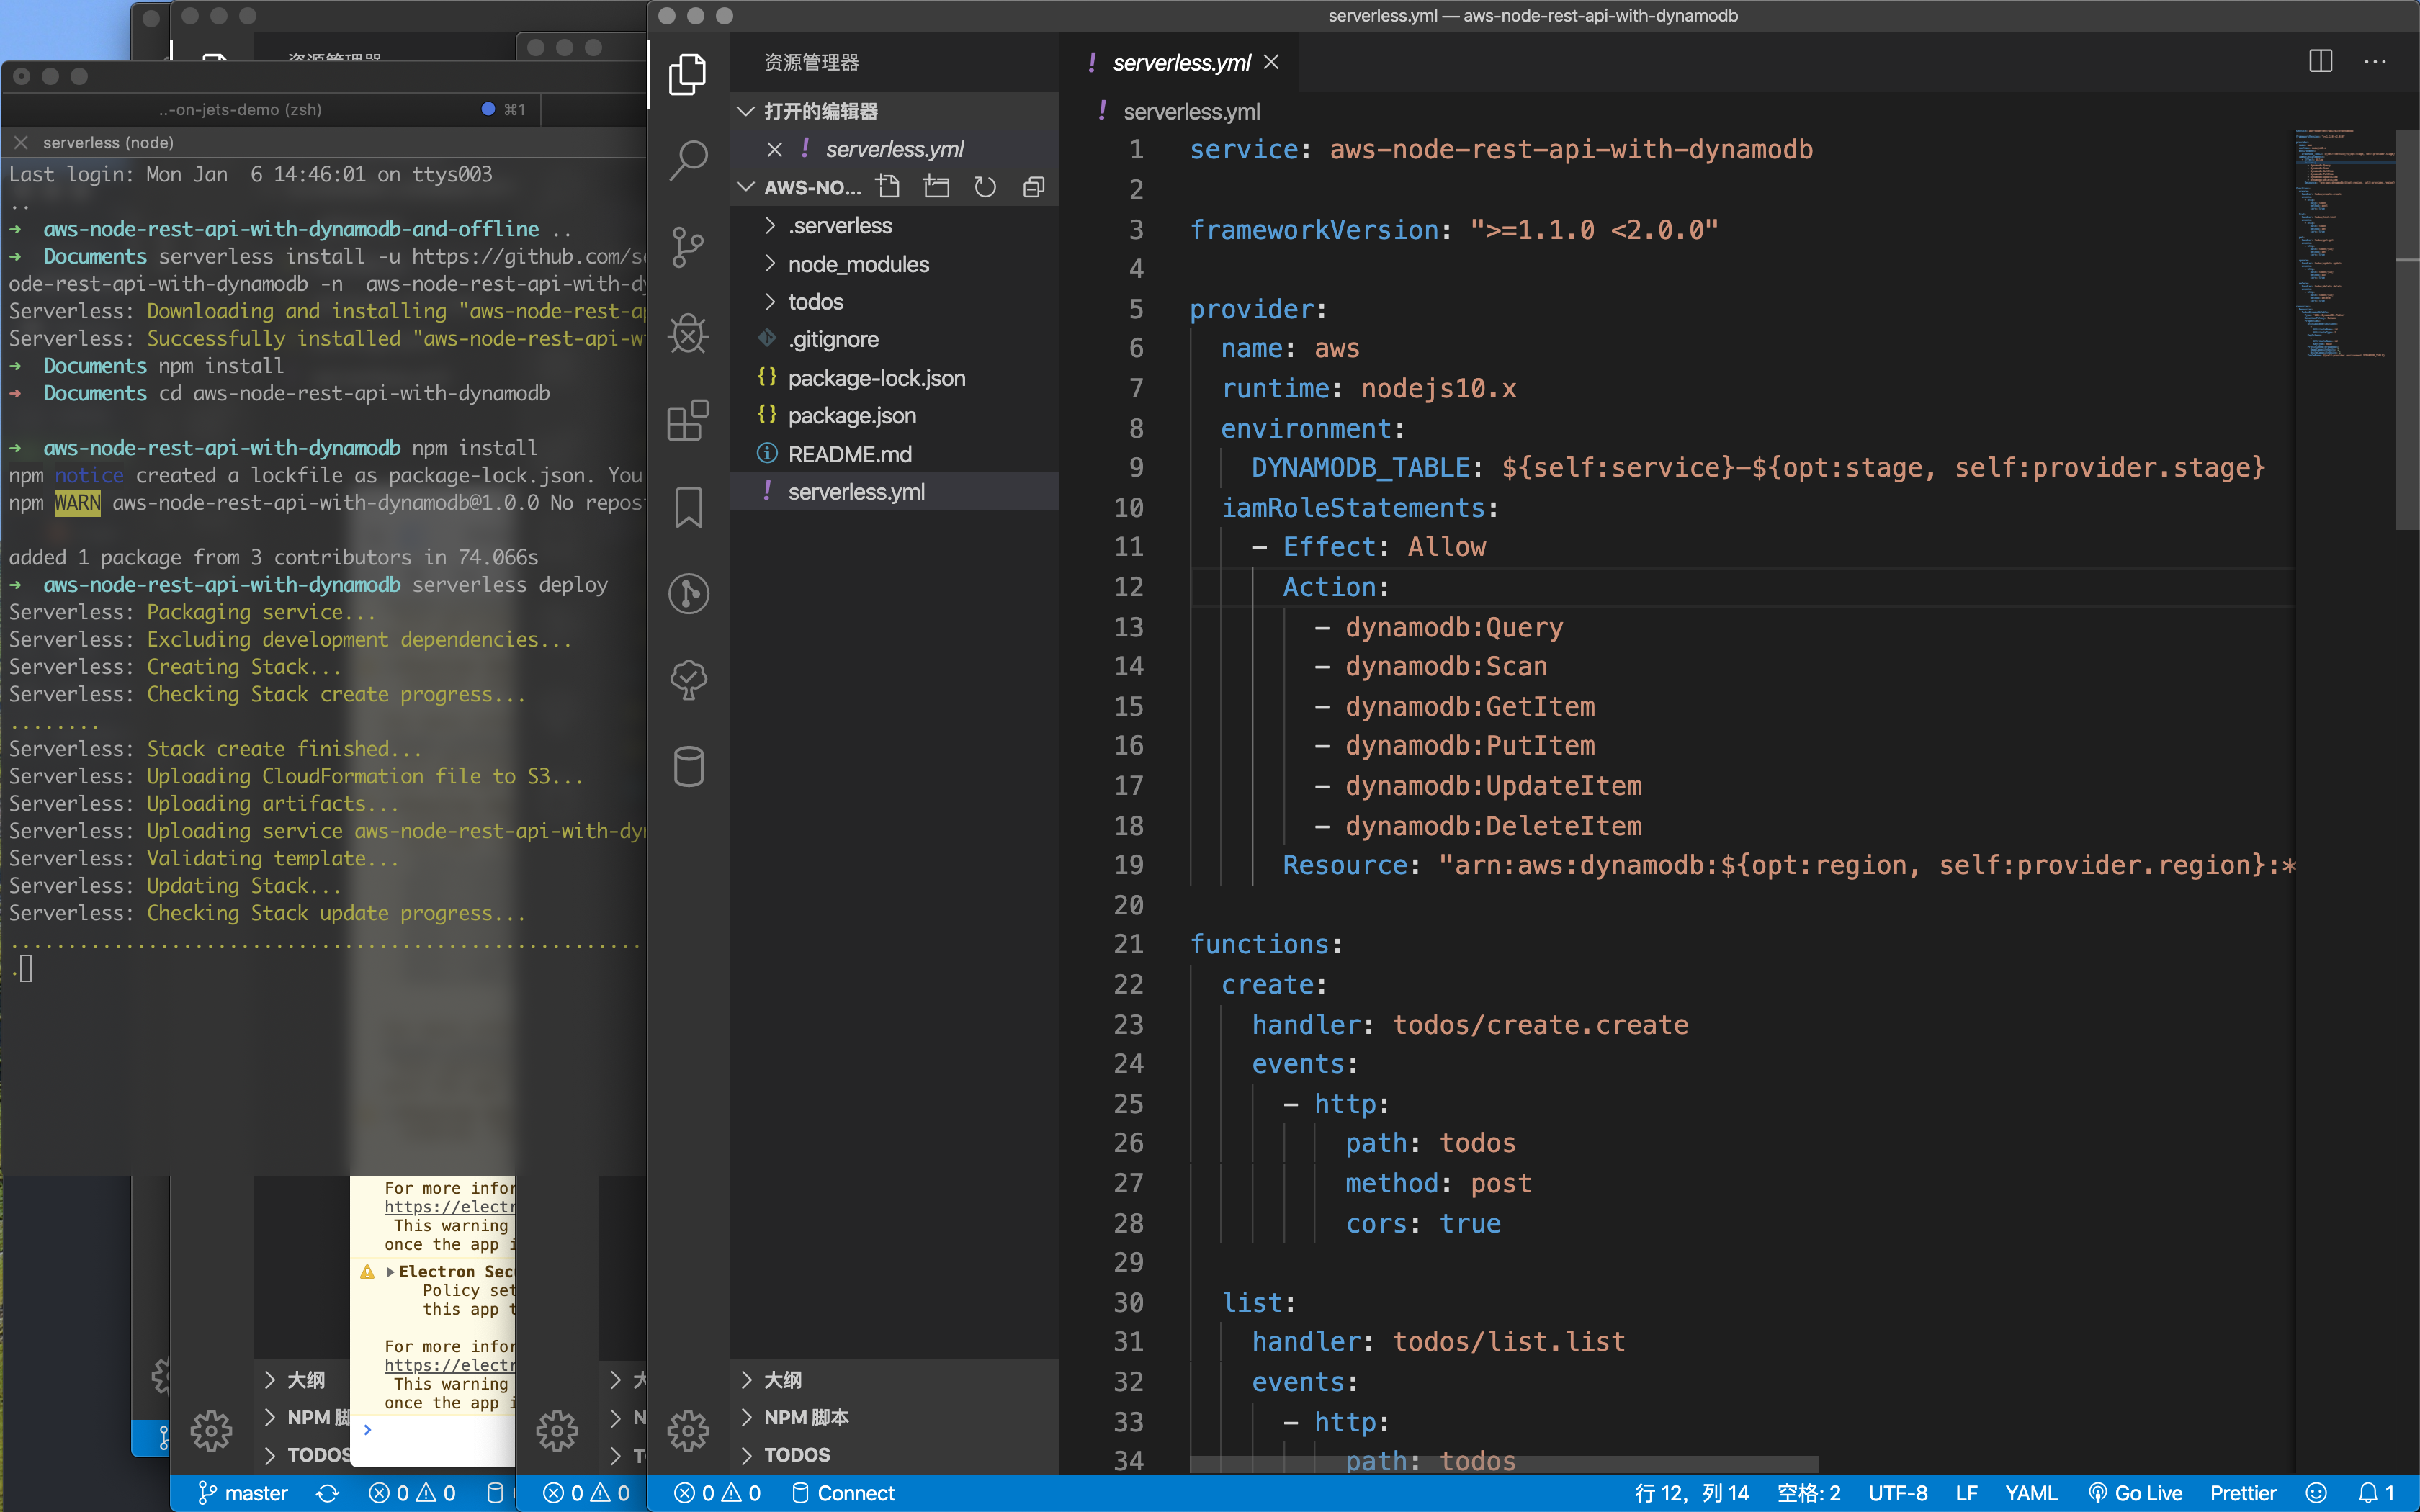2420x1512 pixels.
Task: Open the database view in activity bar
Action: 688,767
